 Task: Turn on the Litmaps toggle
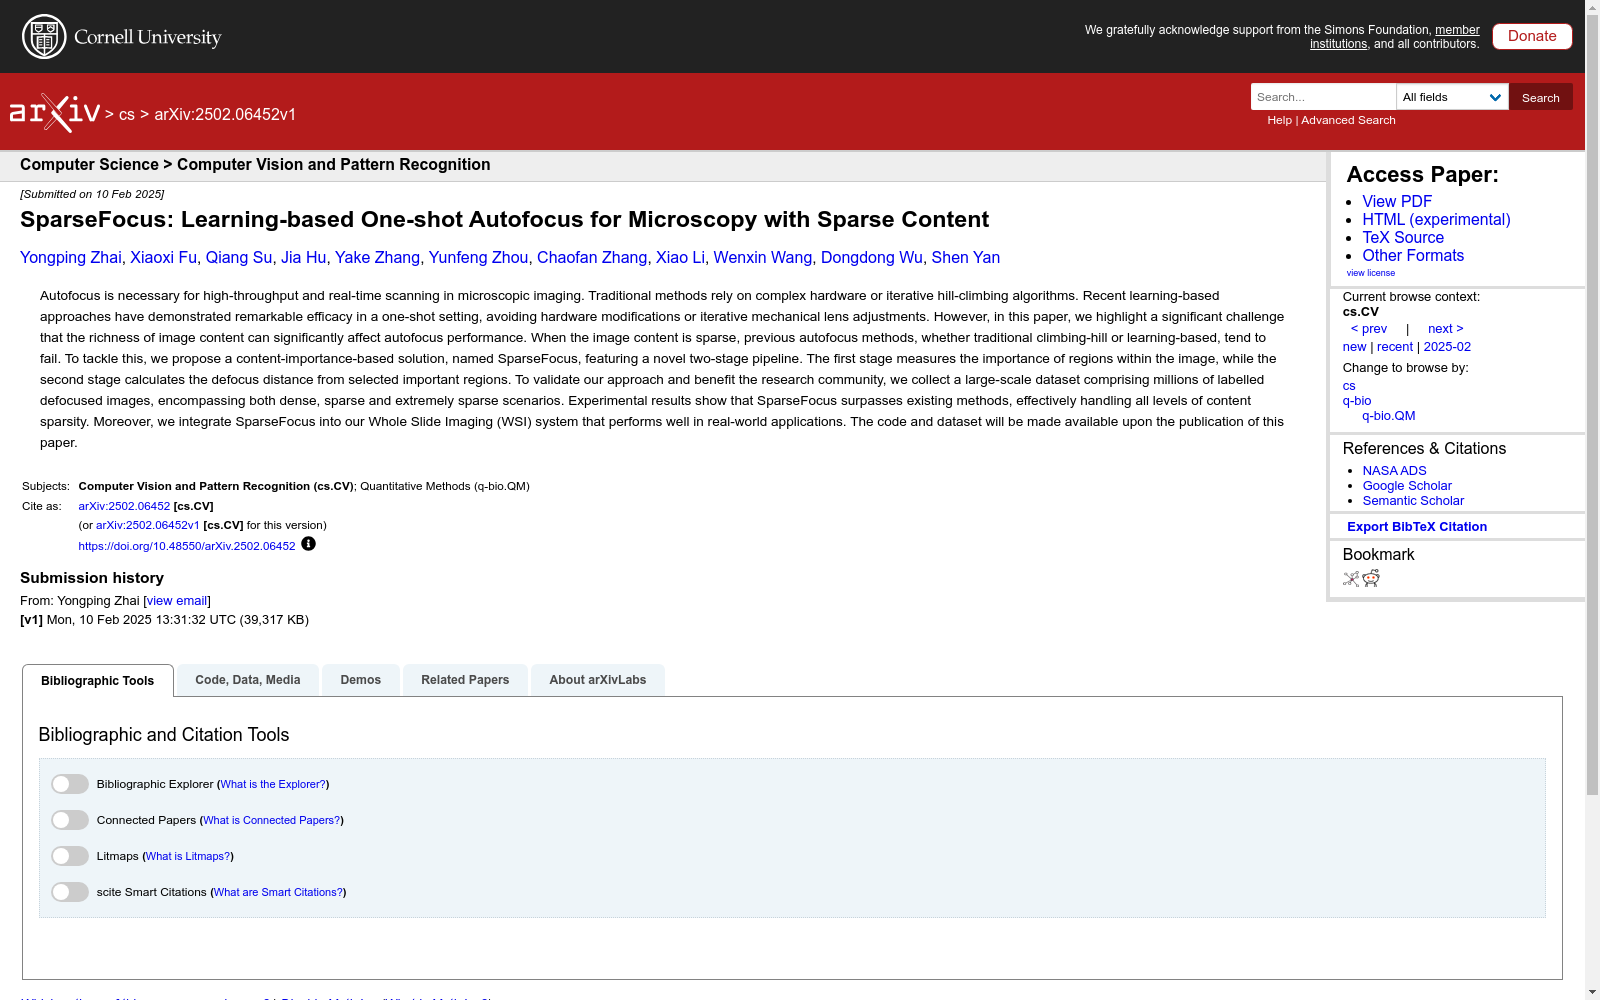(70, 856)
